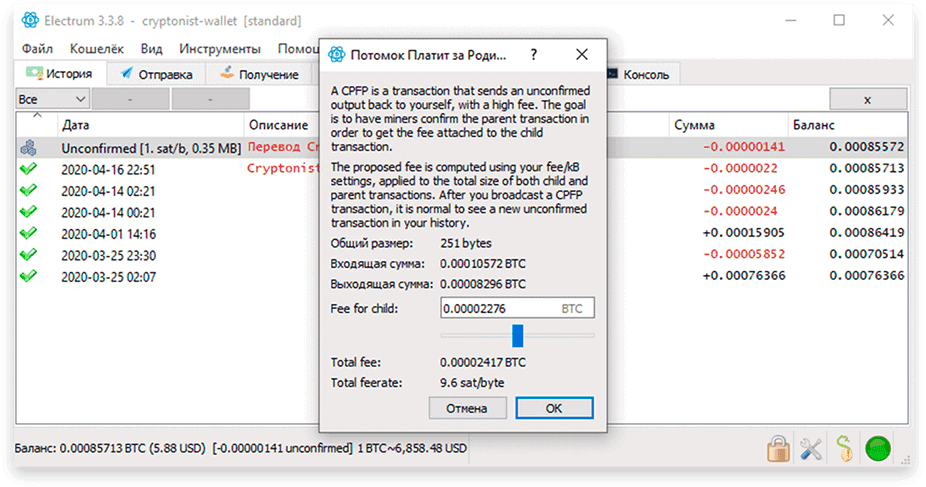Click the green checkmark of 2020-04-16 transaction
Viewport: 926px width, 487px height.
tap(28, 169)
